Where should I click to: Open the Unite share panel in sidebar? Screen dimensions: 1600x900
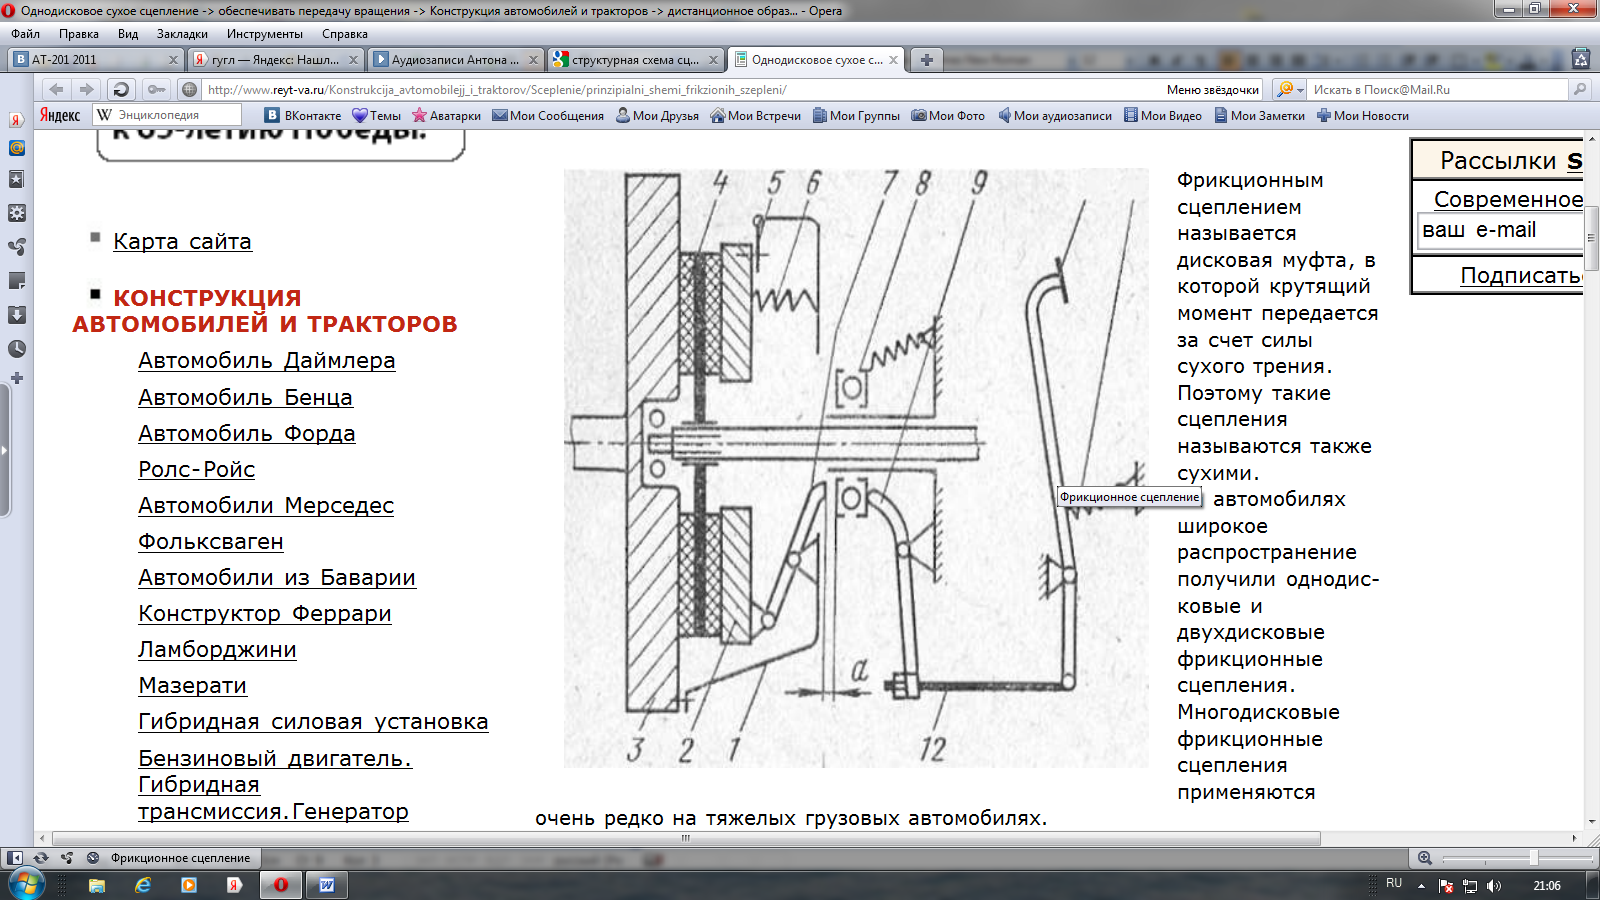coord(16,247)
